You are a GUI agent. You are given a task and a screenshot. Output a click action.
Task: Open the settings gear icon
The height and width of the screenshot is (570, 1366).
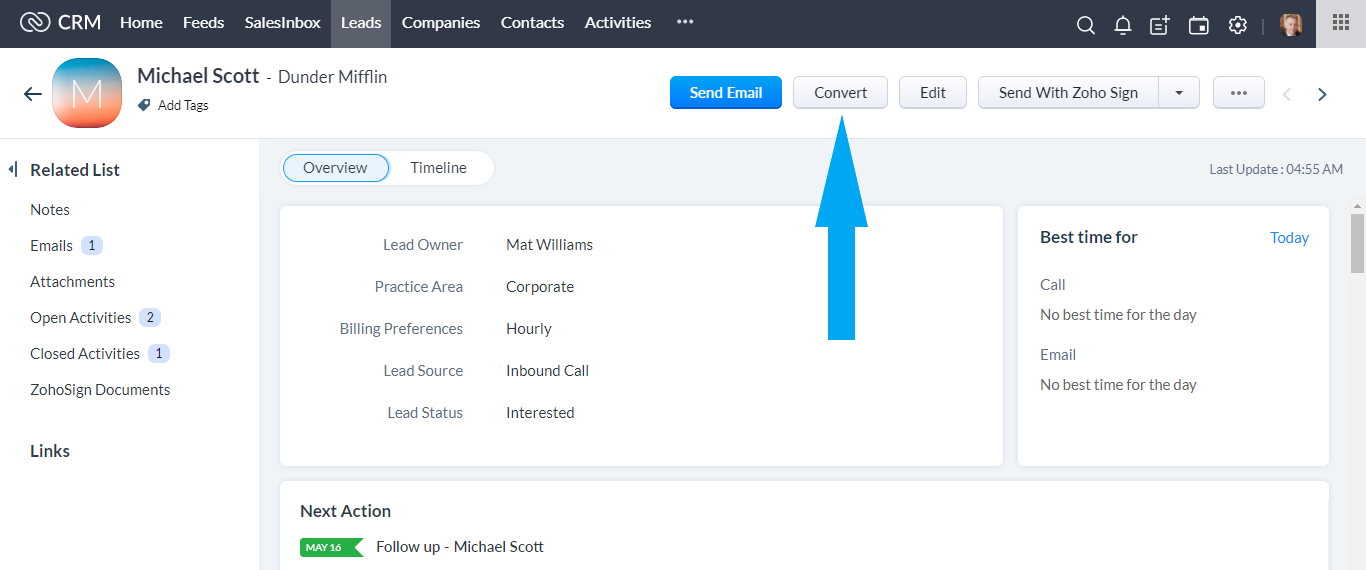click(1237, 25)
